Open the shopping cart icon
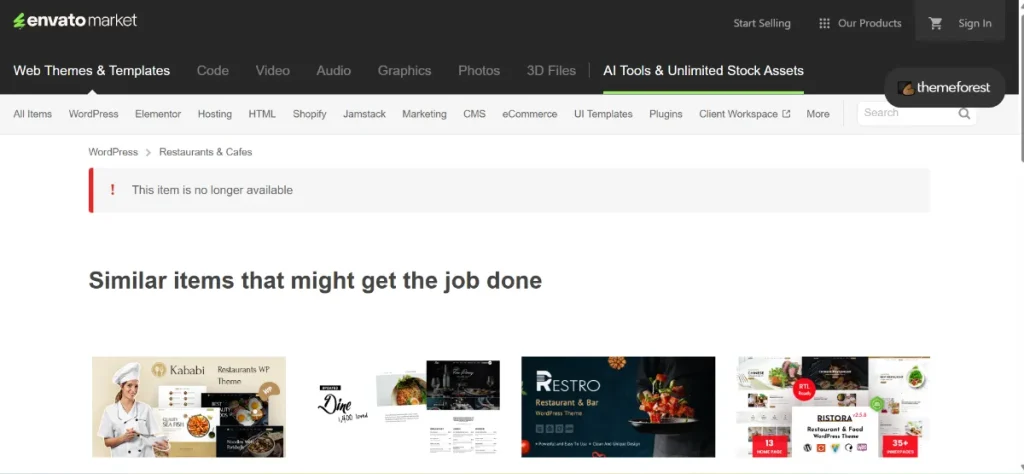Viewport: 1024px width, 474px height. tap(936, 24)
